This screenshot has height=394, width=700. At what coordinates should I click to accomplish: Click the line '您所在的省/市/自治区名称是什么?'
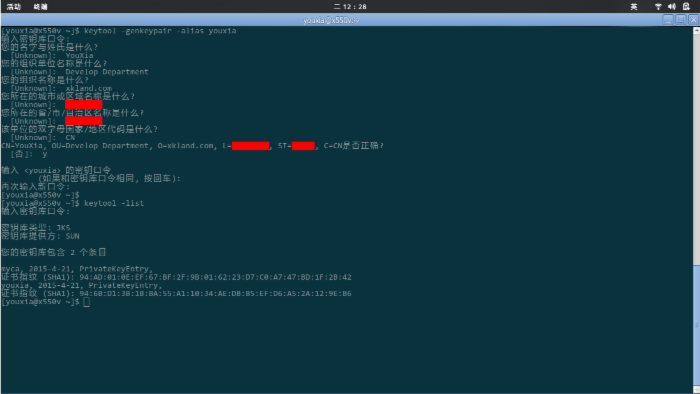pos(72,113)
